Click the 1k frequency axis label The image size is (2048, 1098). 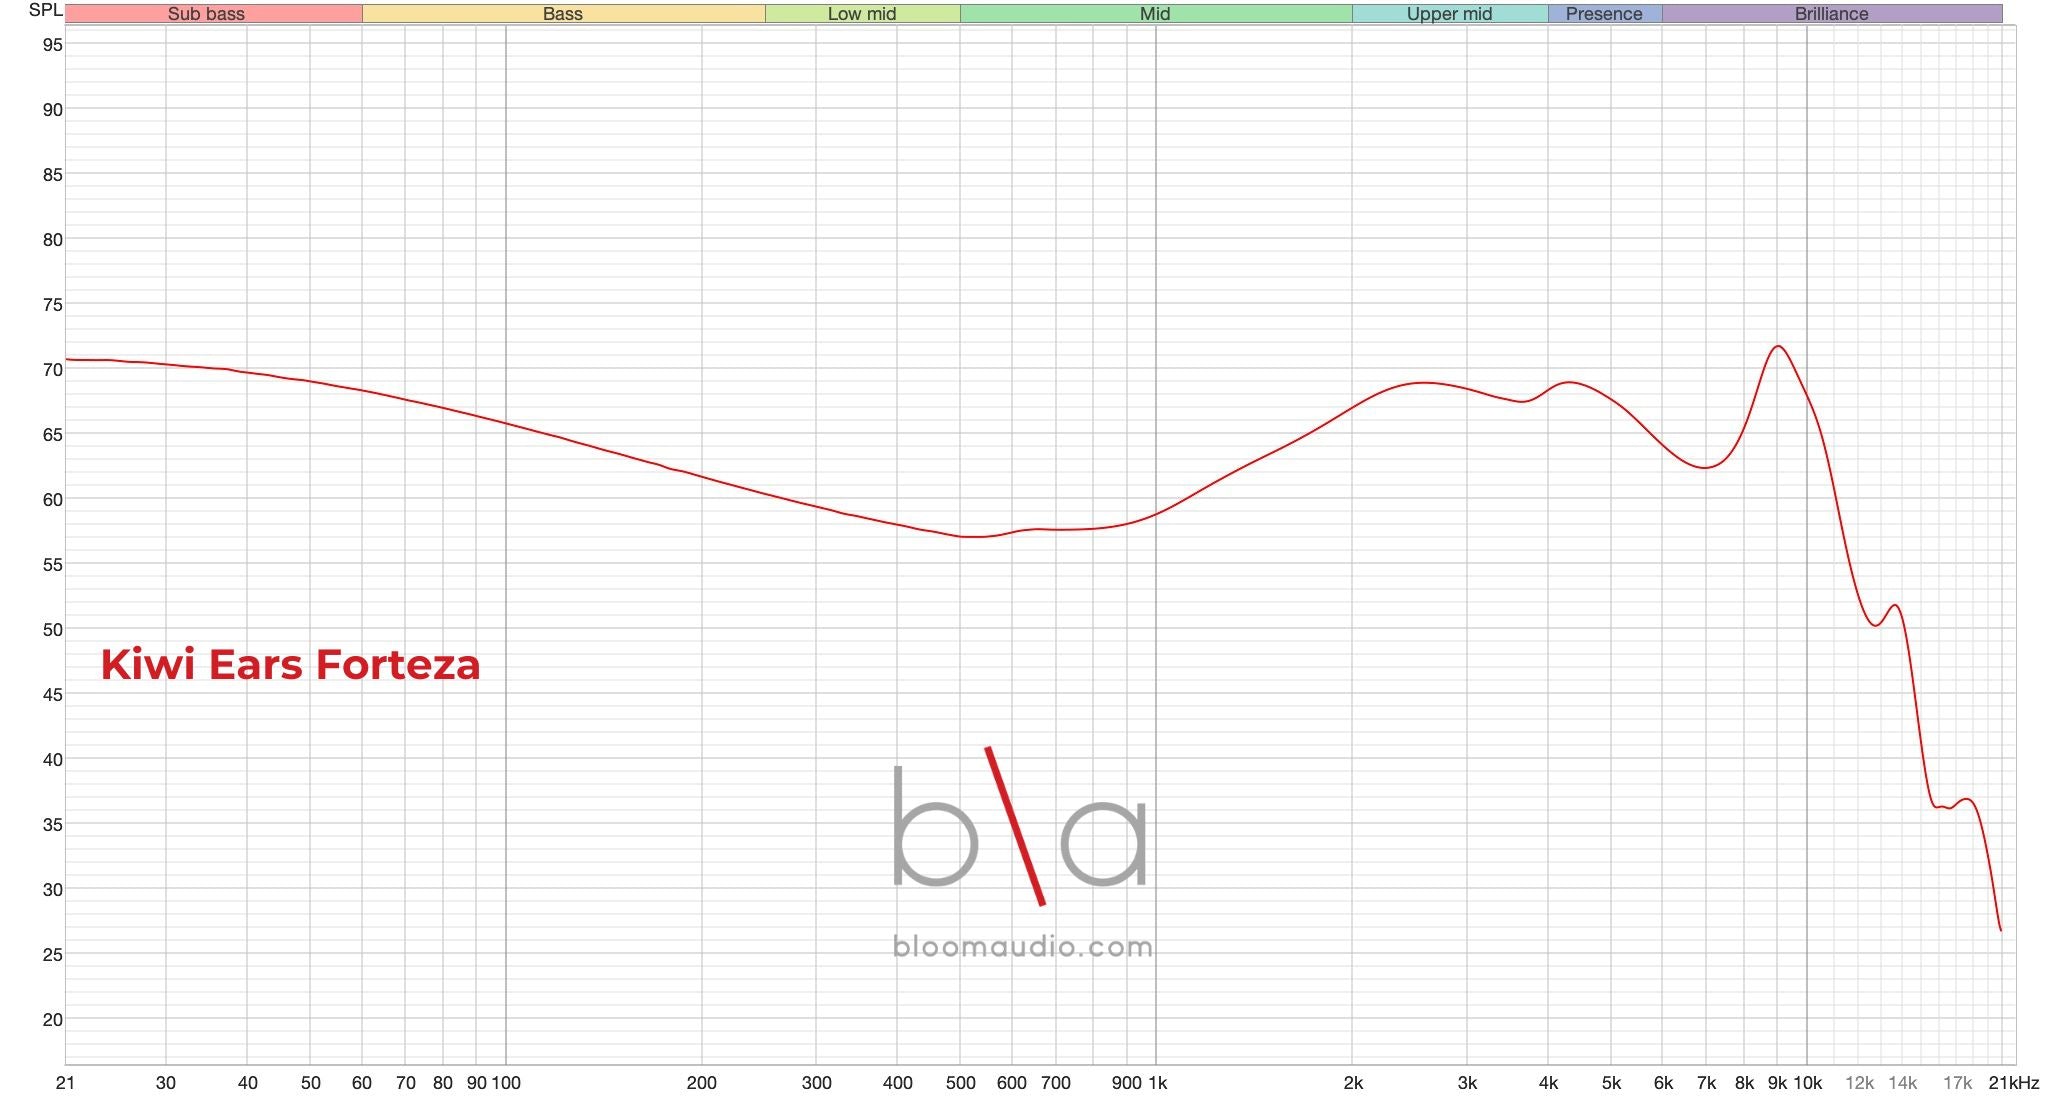1157,1083
